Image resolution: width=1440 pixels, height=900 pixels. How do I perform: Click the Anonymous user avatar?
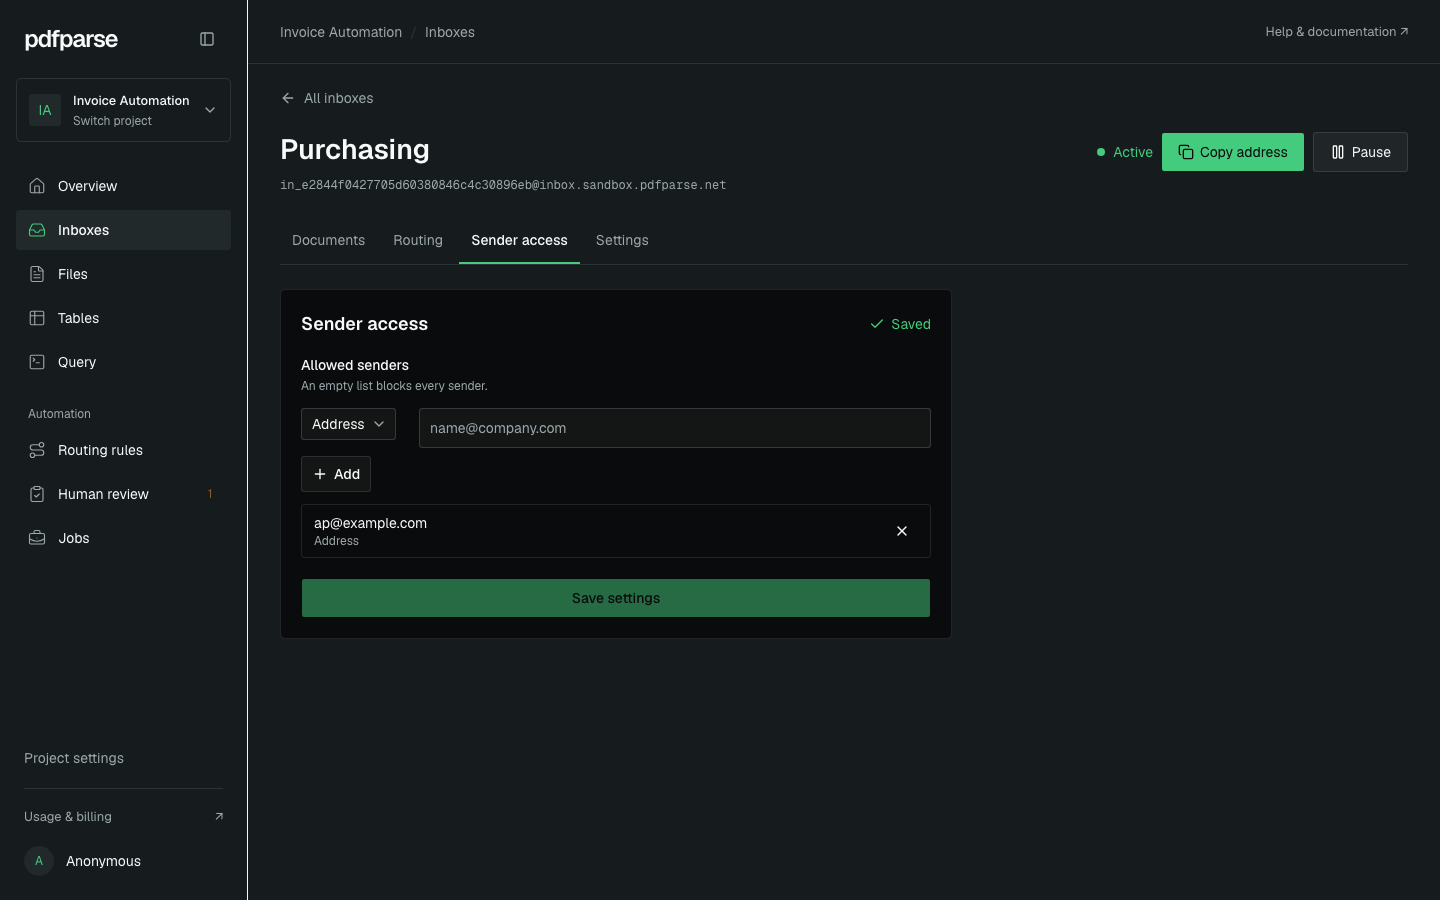(x=39, y=861)
